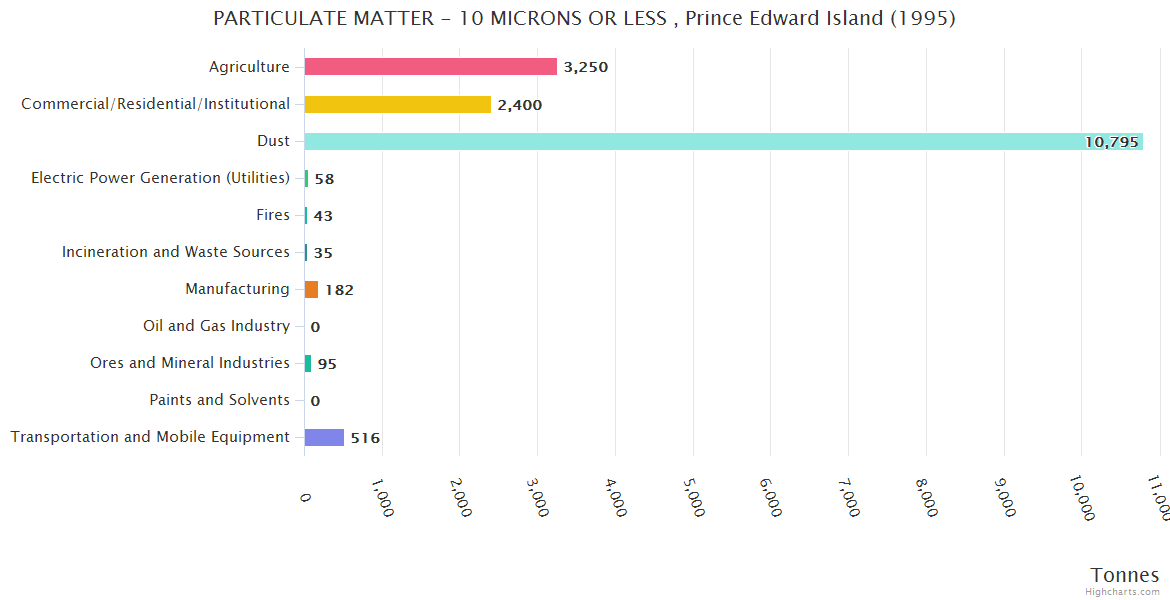Click the 516 Transportation data label
The image size is (1170, 600).
[x=365, y=438]
